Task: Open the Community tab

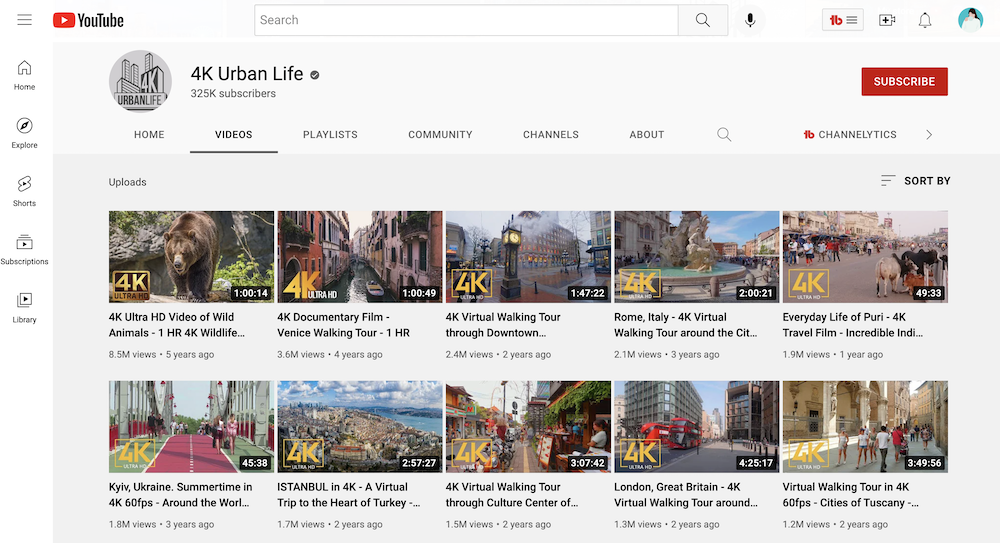Action: (440, 135)
